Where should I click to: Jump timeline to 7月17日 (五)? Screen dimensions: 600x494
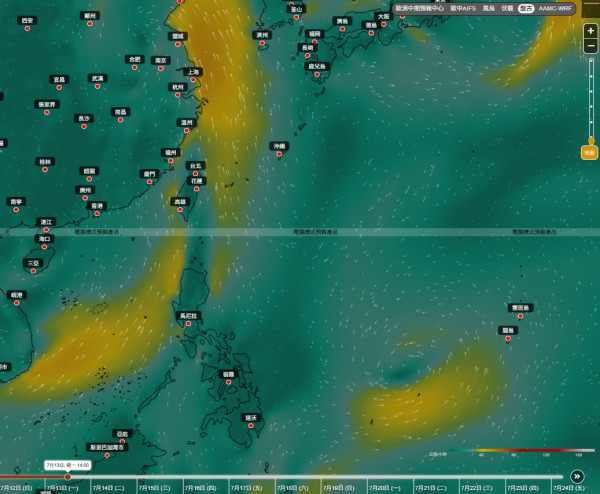point(246,488)
